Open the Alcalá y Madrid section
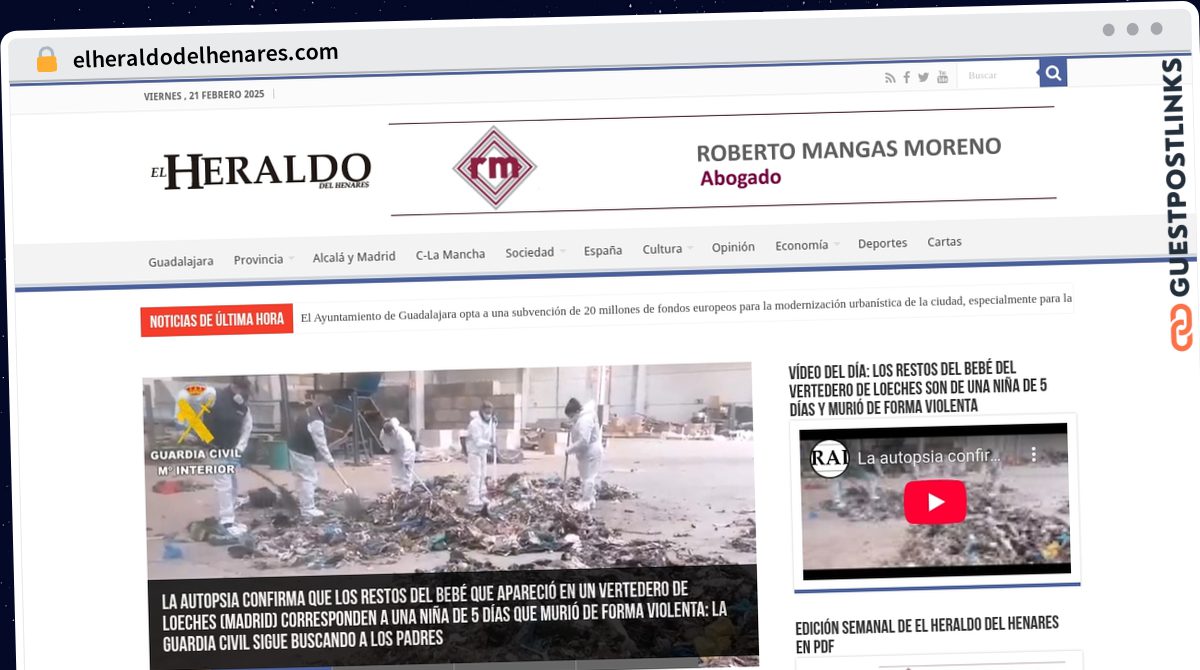1200x670 pixels. (354, 257)
